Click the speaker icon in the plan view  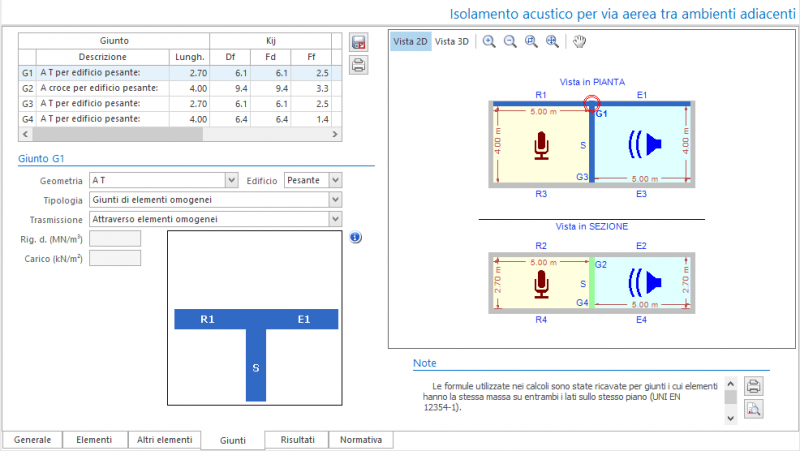click(x=645, y=144)
